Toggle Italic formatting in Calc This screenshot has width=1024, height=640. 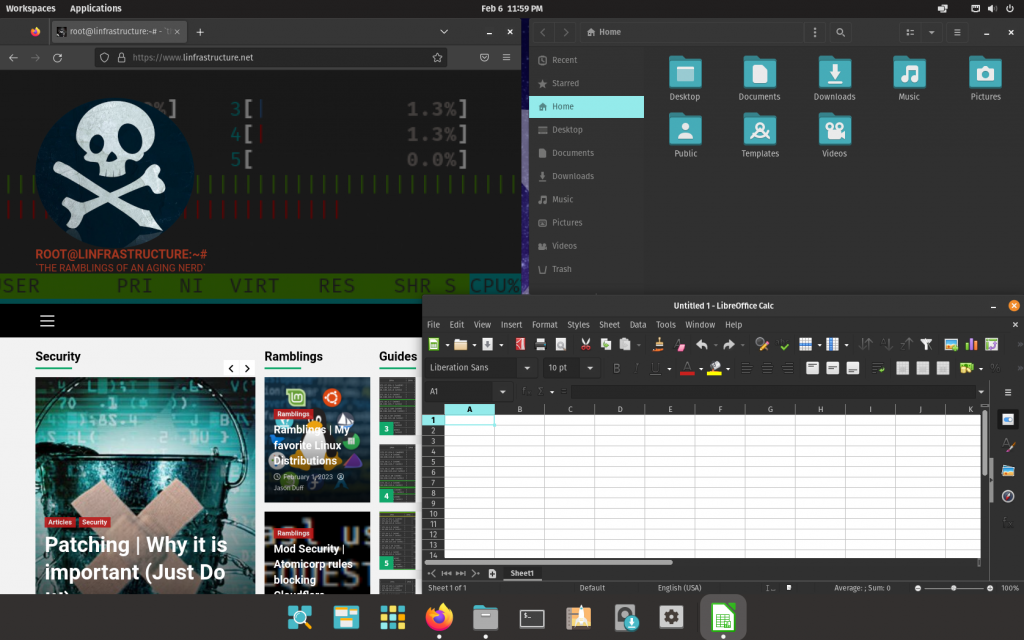point(636,368)
